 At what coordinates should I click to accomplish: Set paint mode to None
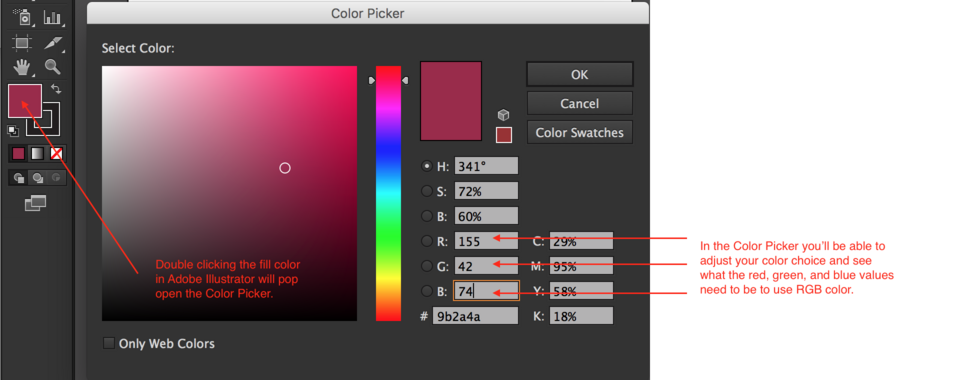coord(56,154)
